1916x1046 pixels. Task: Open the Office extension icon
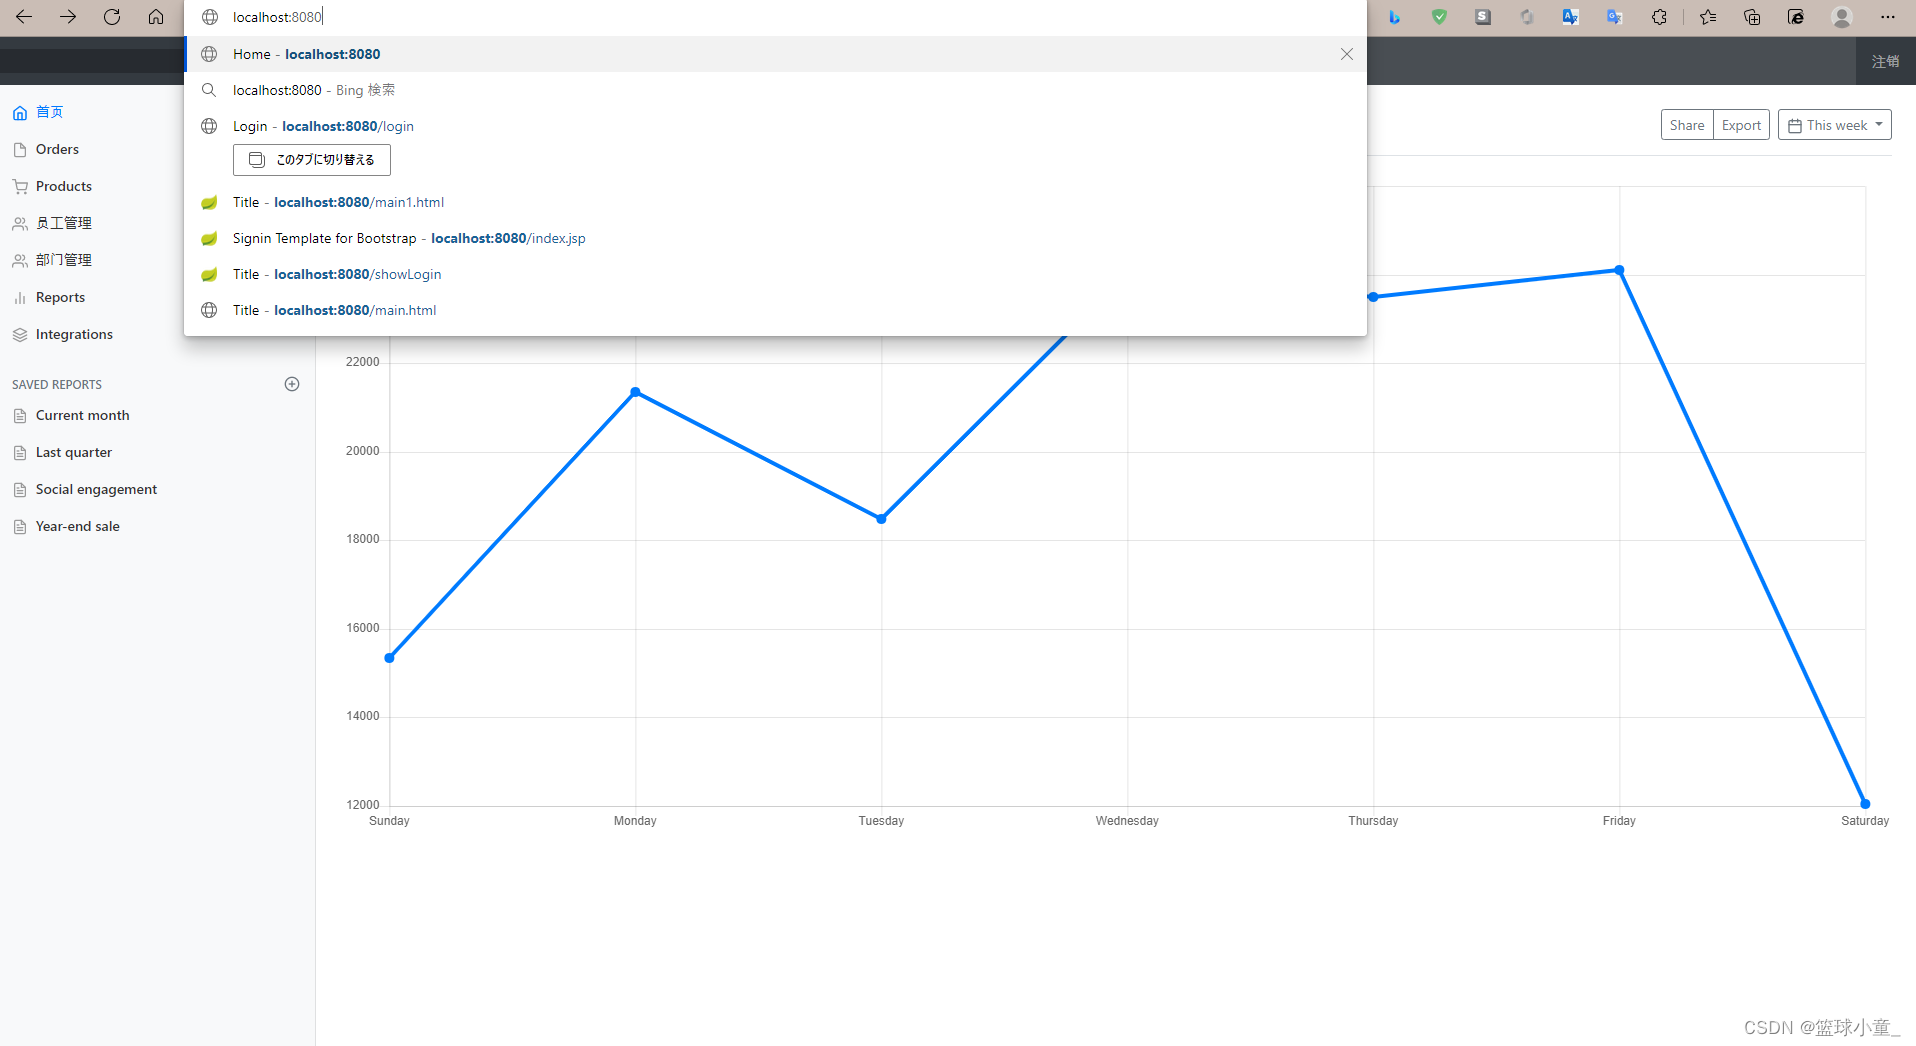[x=1527, y=17]
